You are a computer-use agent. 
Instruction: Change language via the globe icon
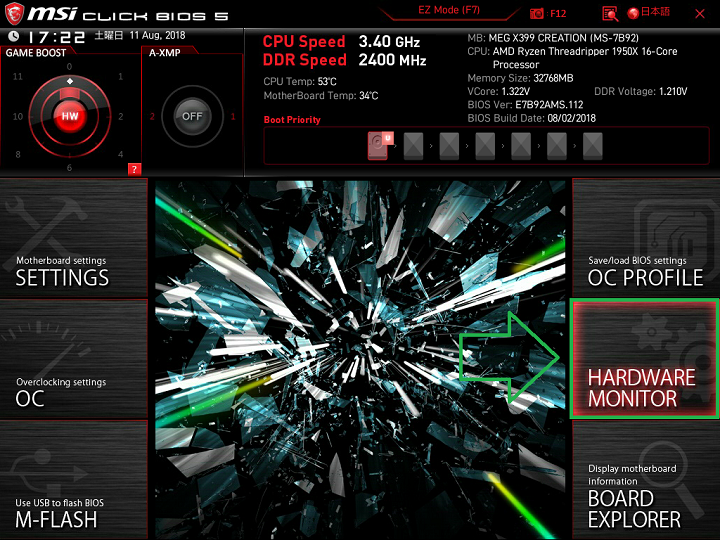(x=633, y=13)
